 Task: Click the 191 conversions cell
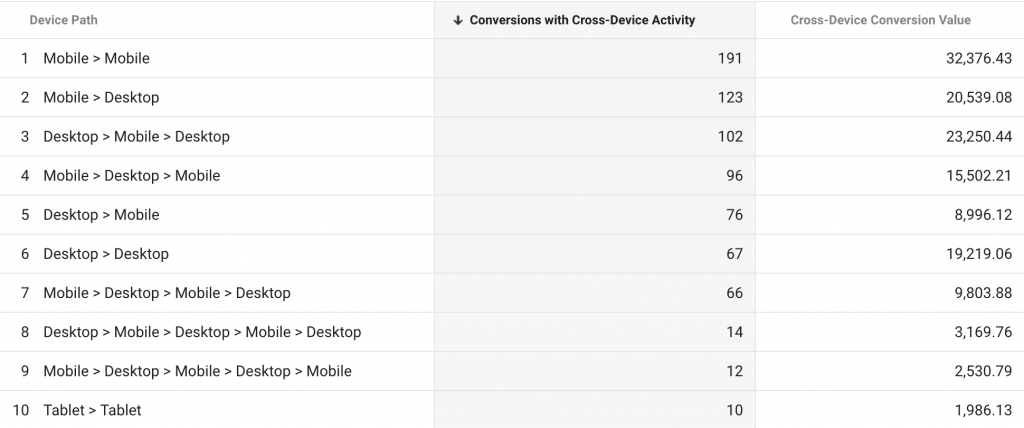[x=730, y=59]
